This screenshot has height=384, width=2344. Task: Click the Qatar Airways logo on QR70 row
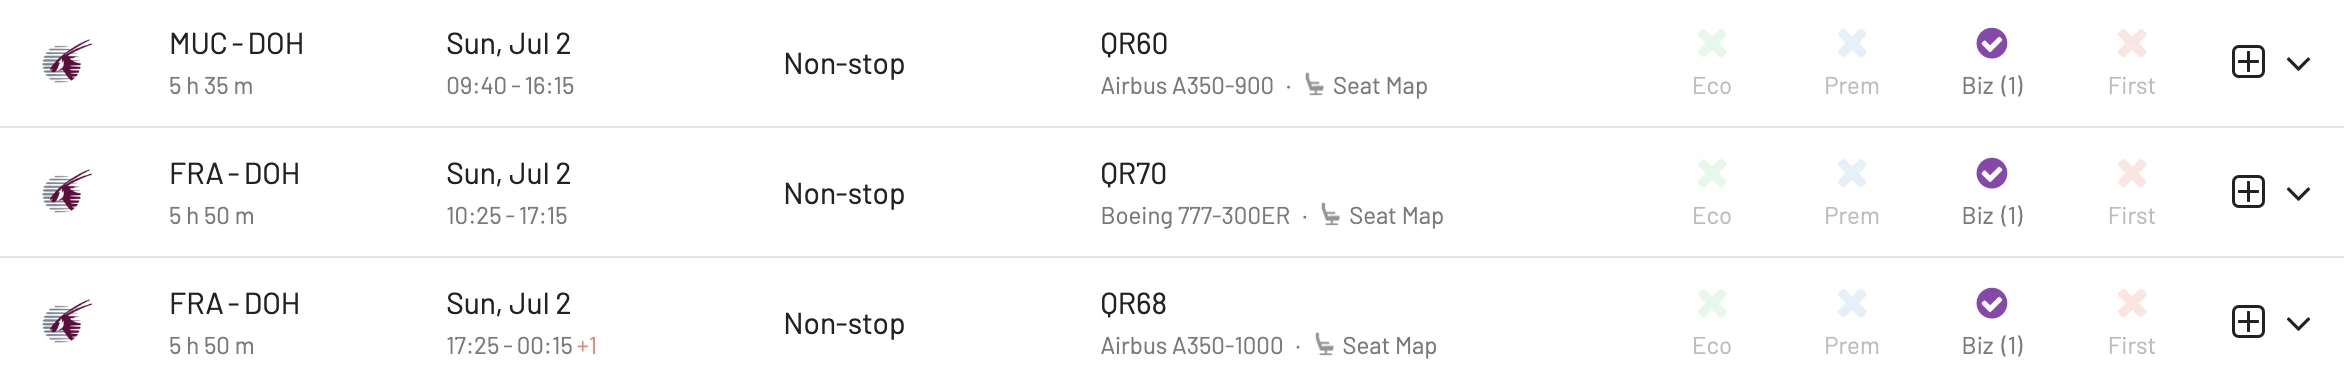(x=67, y=192)
